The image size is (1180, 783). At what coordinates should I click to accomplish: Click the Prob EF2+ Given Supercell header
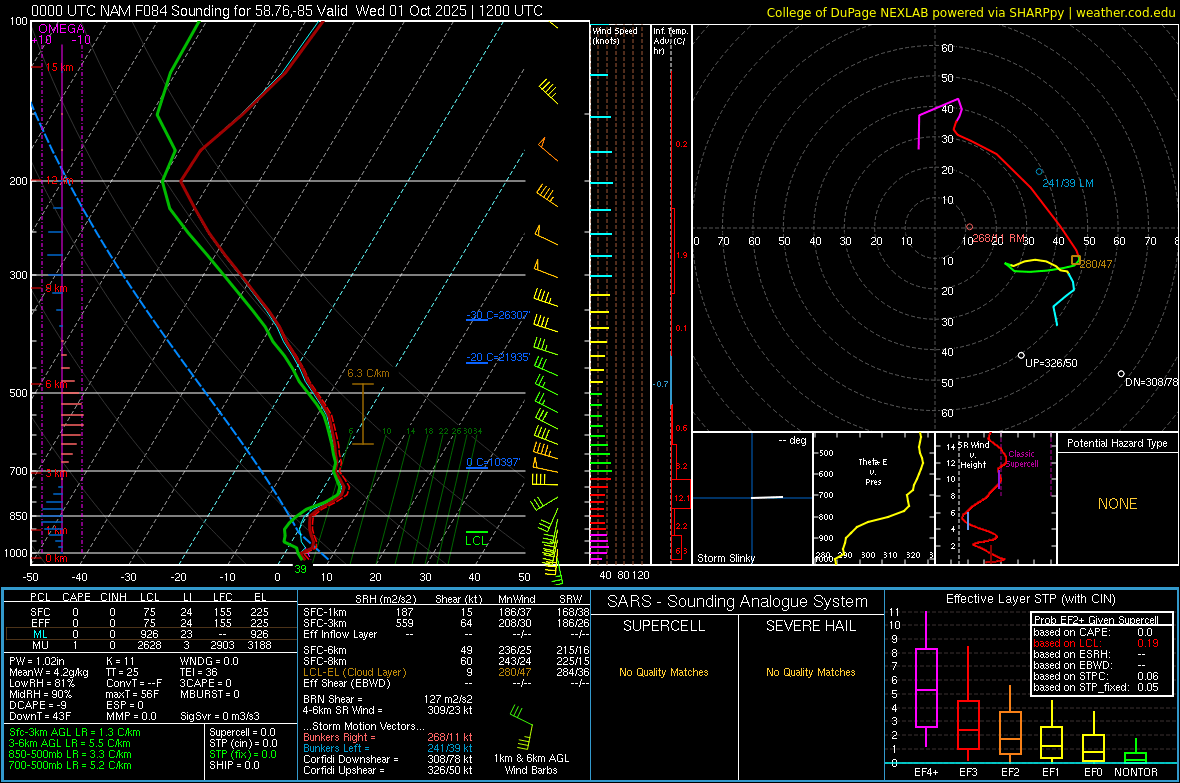tap(1096, 620)
